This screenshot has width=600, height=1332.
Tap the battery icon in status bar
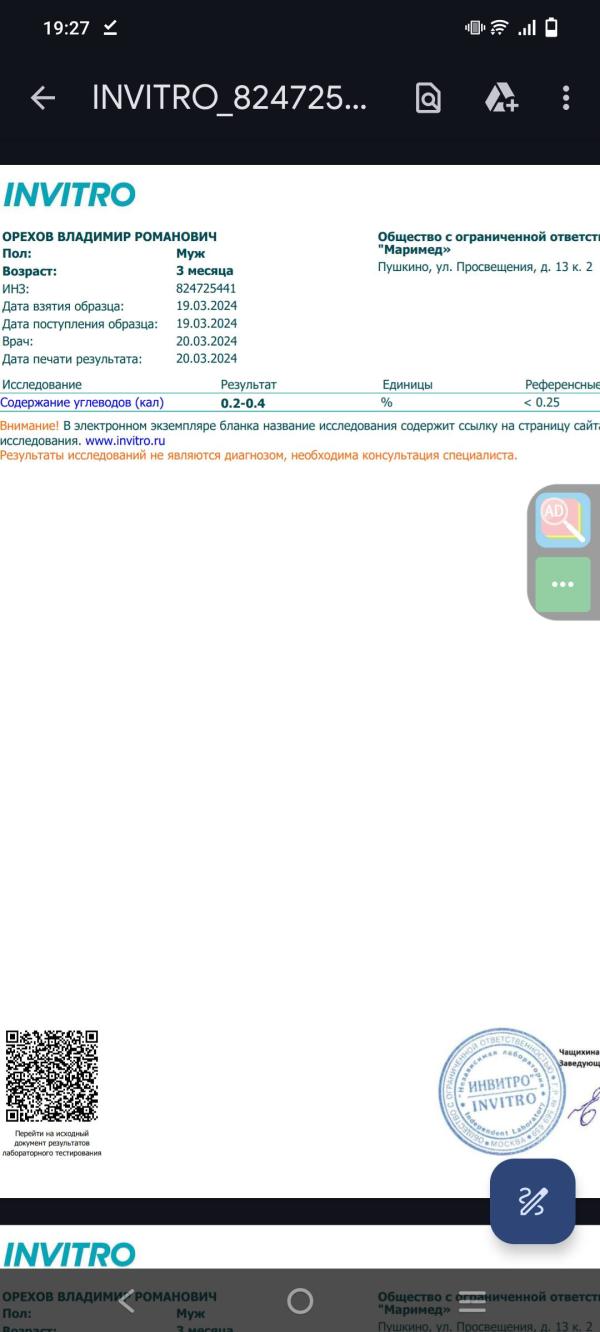coord(551,29)
